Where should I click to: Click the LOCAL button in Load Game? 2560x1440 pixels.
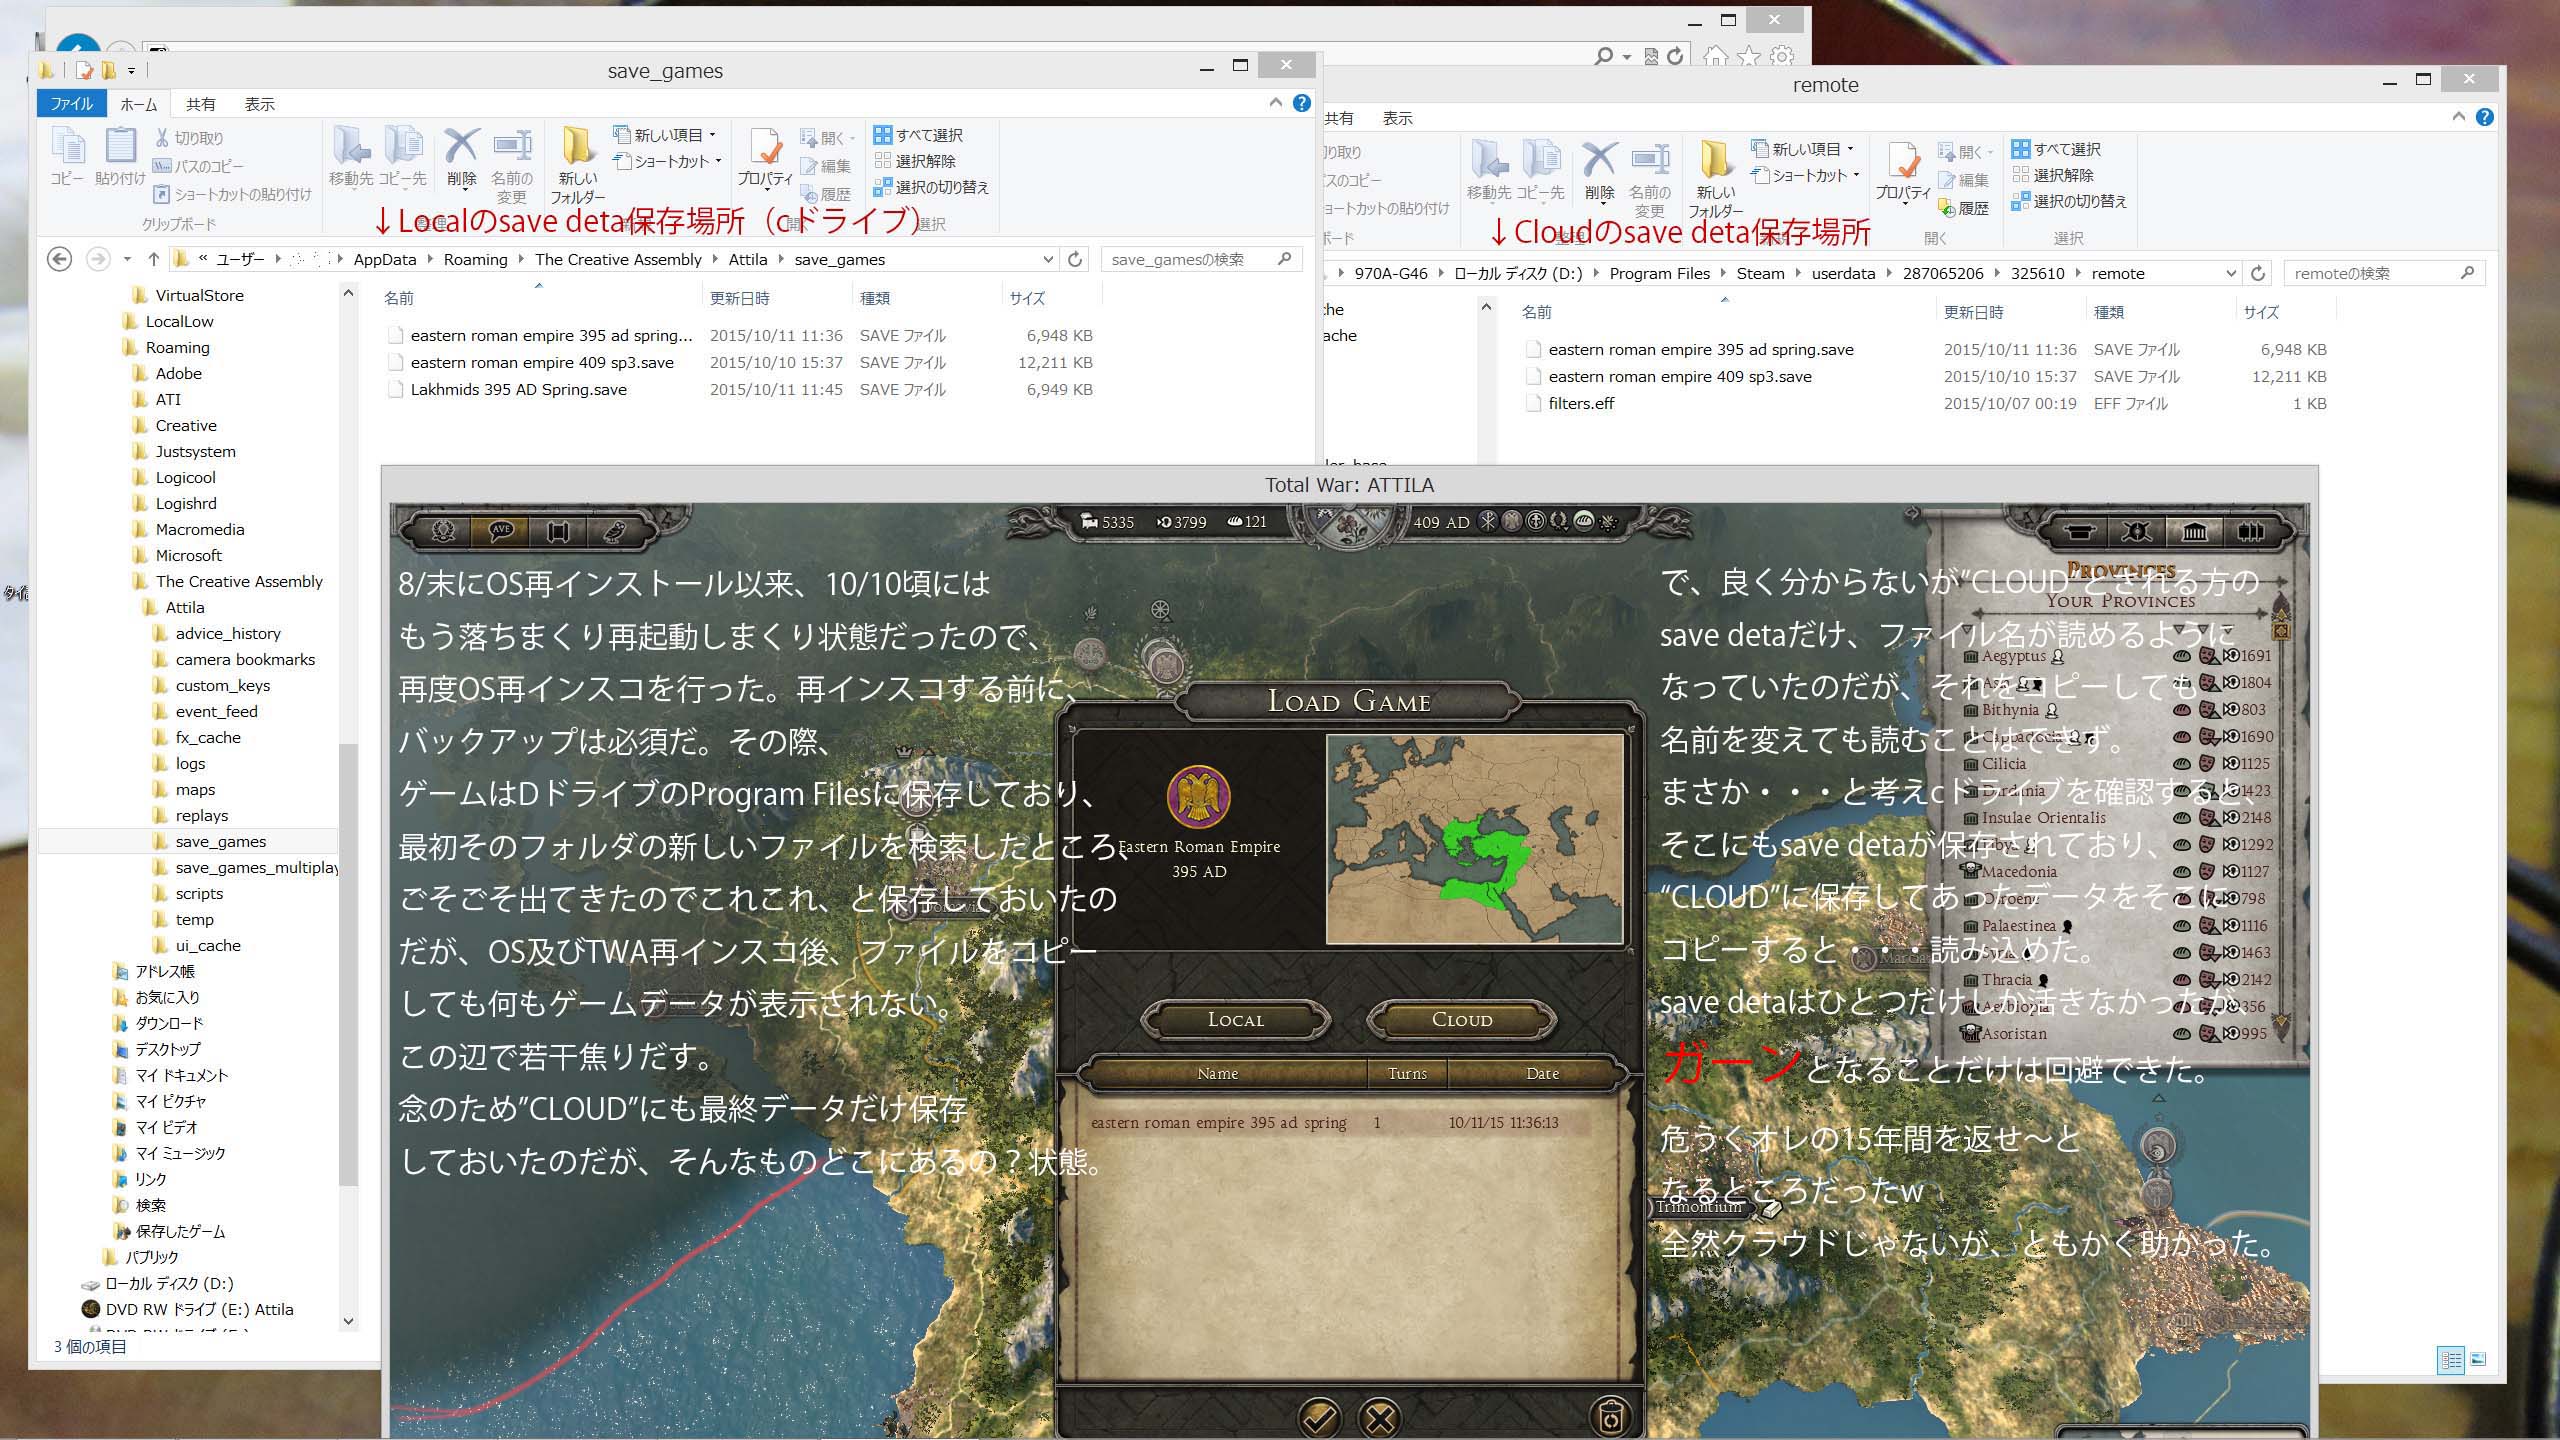click(x=1236, y=1019)
